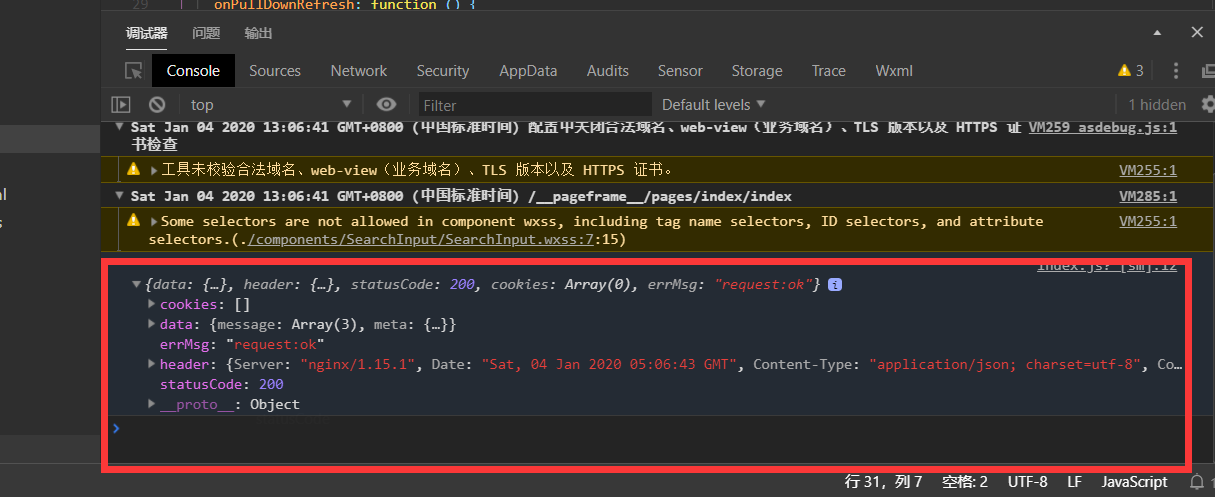Click the UTF-8 encoding indicator
Screen dimensions: 1215x497
tap(1027, 482)
